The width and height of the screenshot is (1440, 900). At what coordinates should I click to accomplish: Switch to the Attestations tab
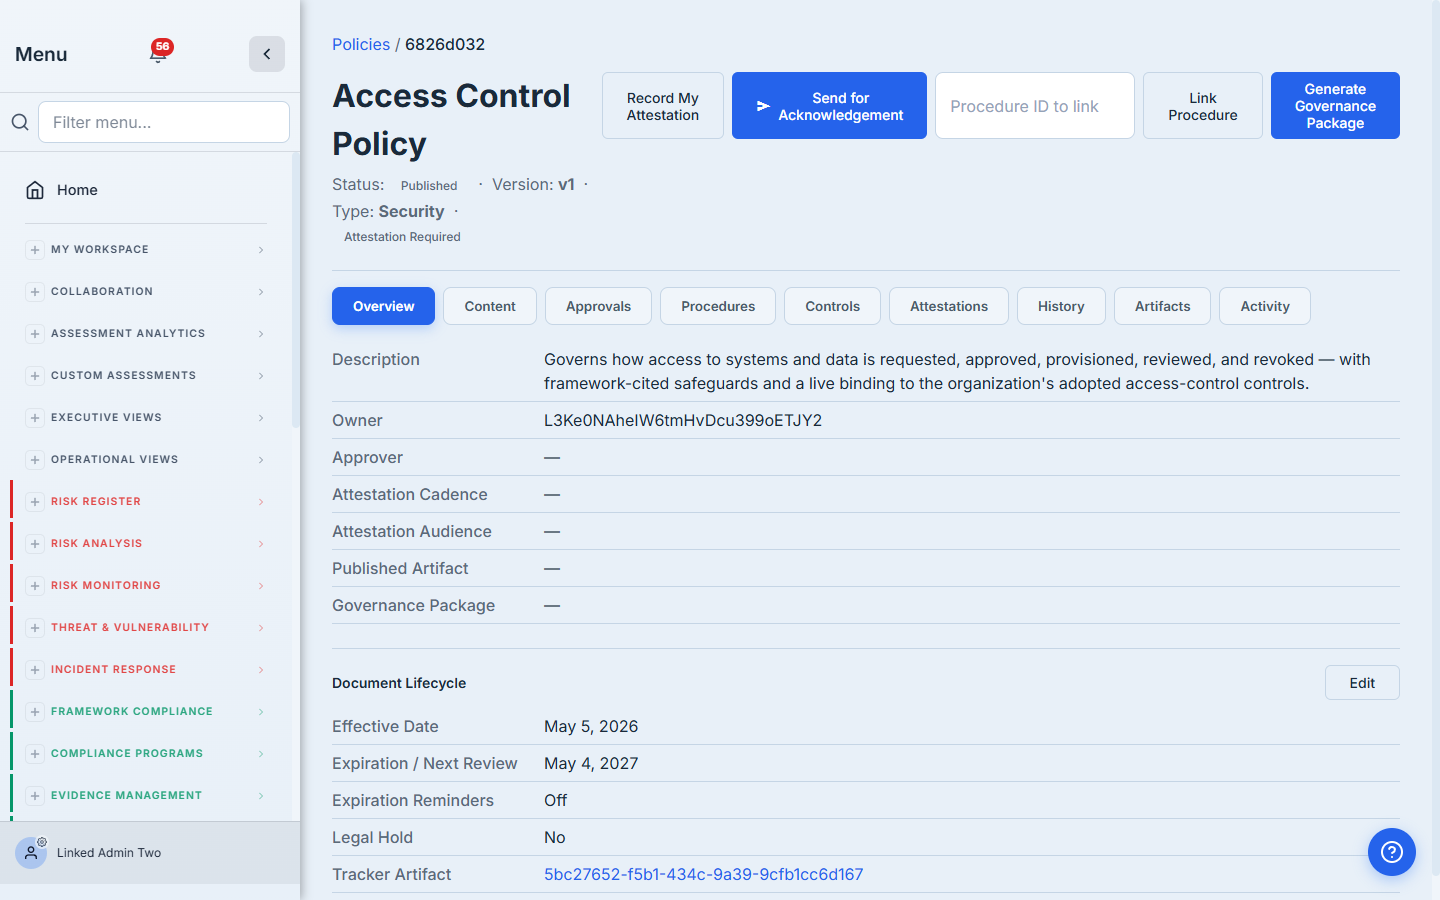point(949,306)
